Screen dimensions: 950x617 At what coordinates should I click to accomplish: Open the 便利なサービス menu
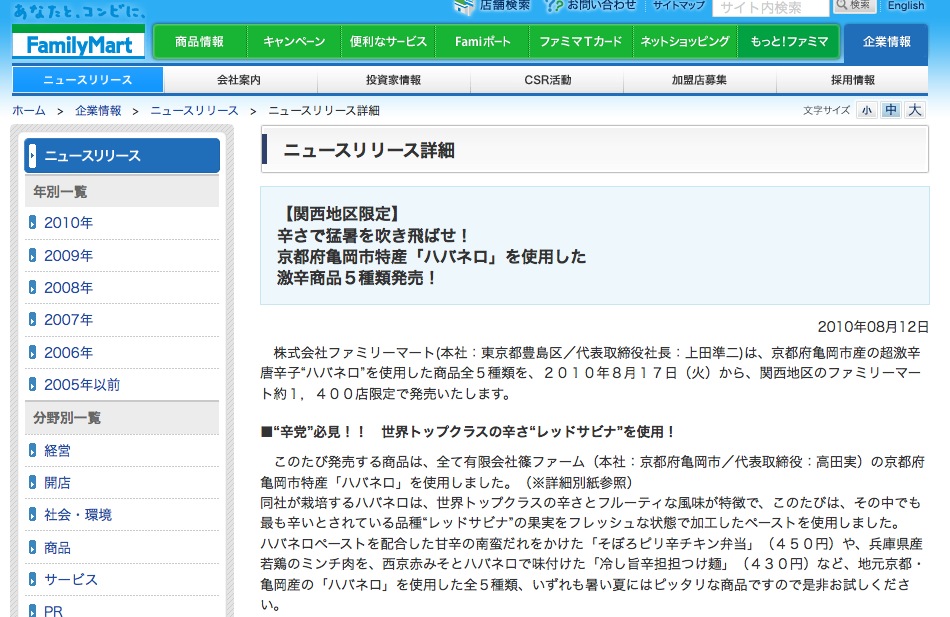pos(388,42)
